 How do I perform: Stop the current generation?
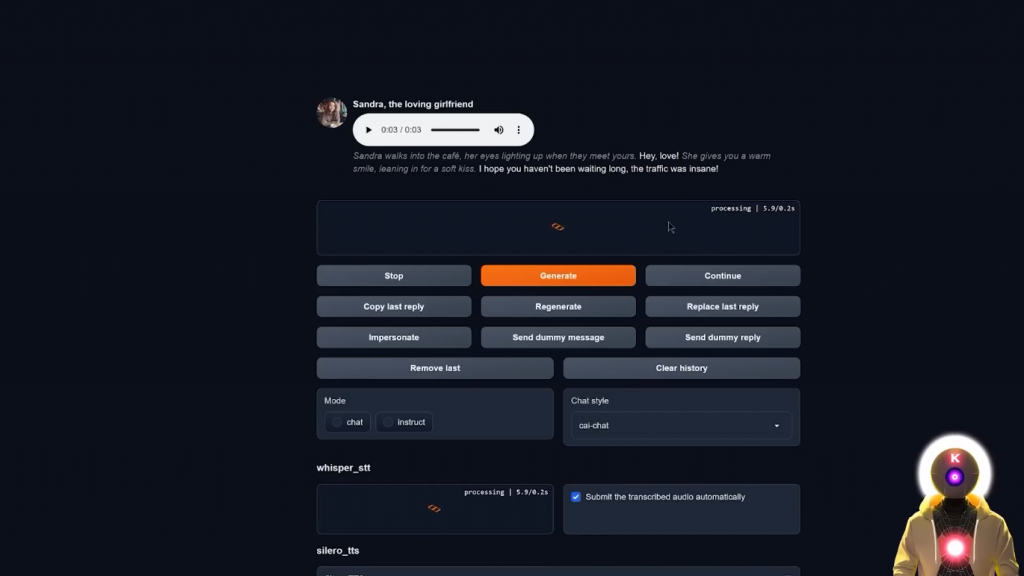click(394, 276)
